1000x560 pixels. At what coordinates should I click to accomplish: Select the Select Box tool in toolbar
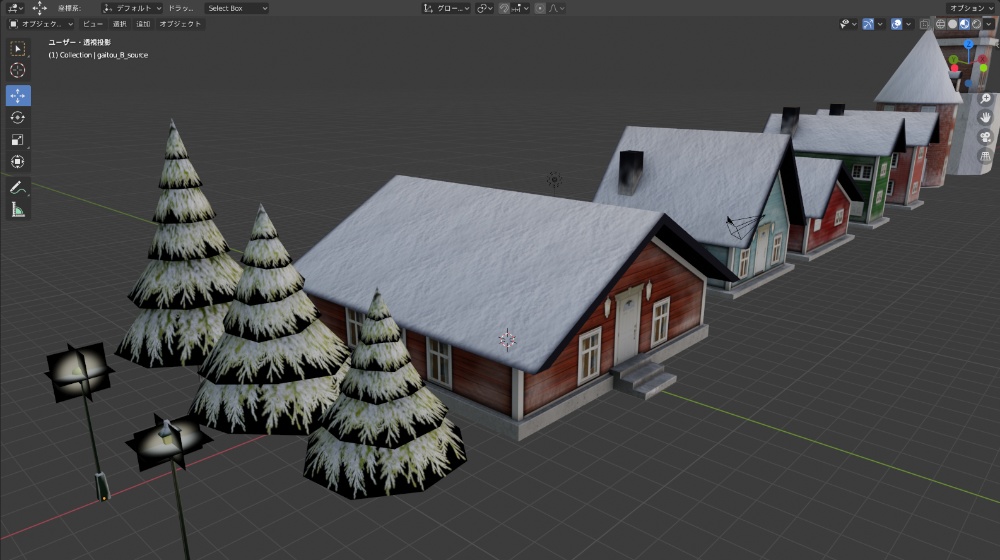pos(18,48)
